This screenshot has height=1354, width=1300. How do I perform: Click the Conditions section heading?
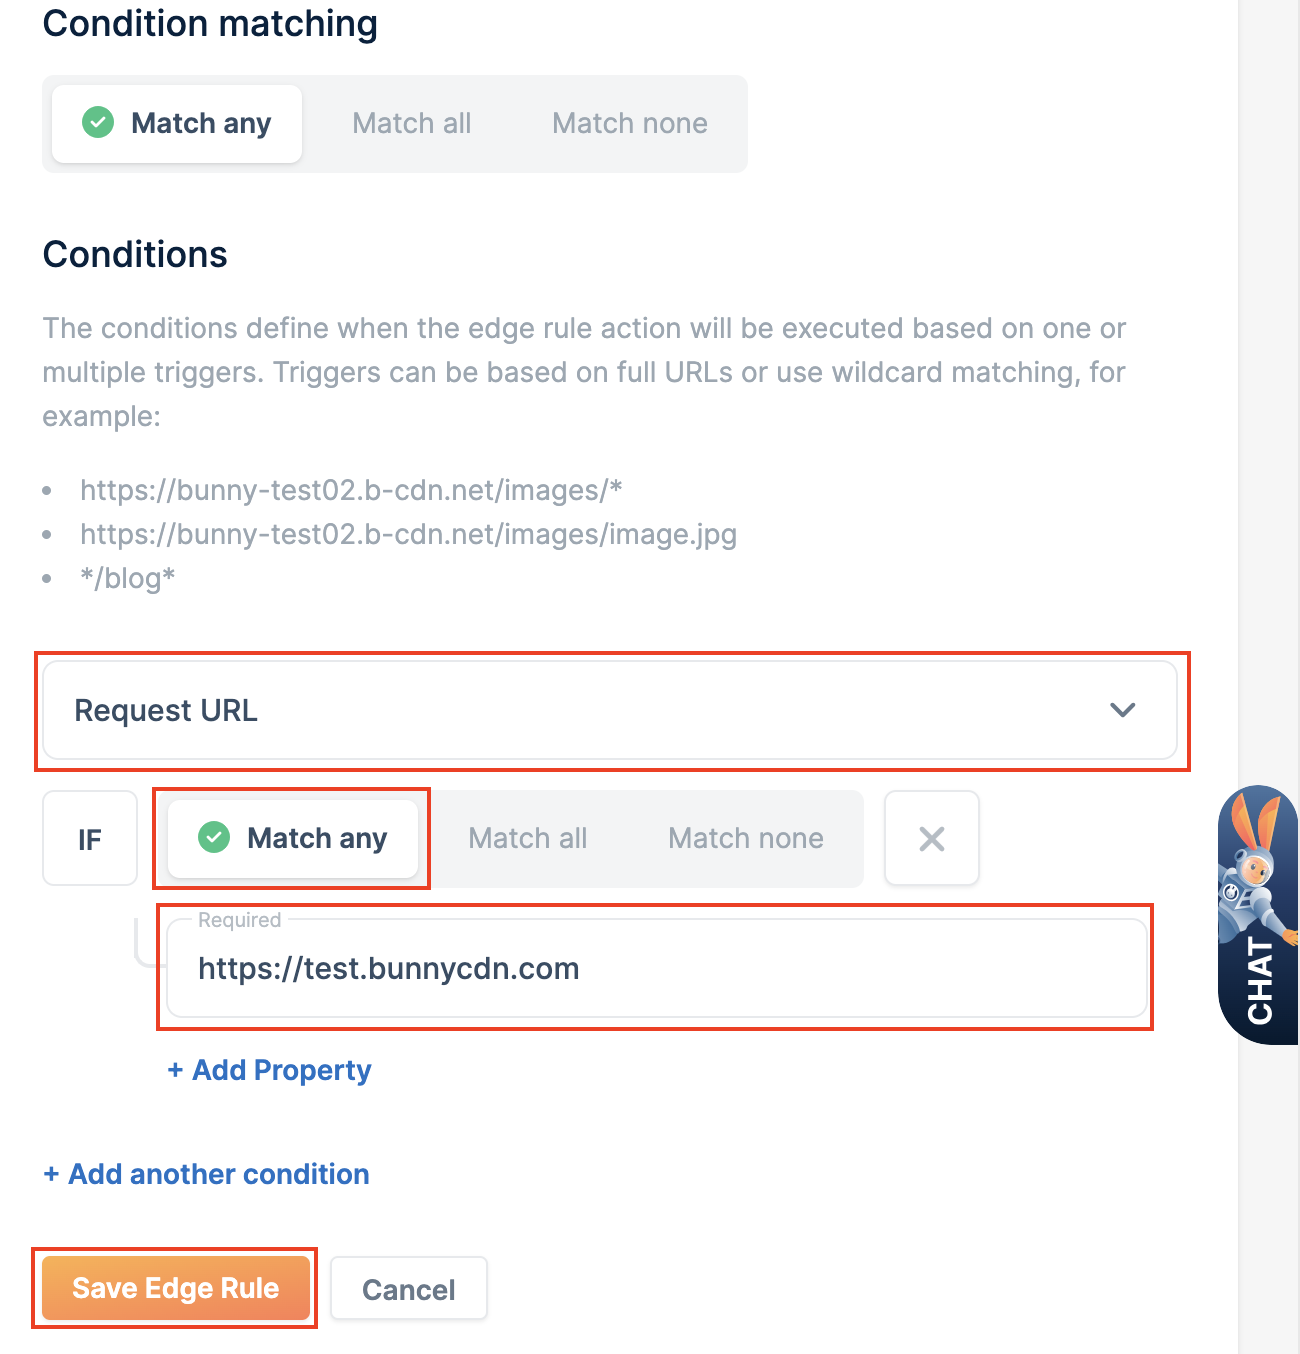135,254
